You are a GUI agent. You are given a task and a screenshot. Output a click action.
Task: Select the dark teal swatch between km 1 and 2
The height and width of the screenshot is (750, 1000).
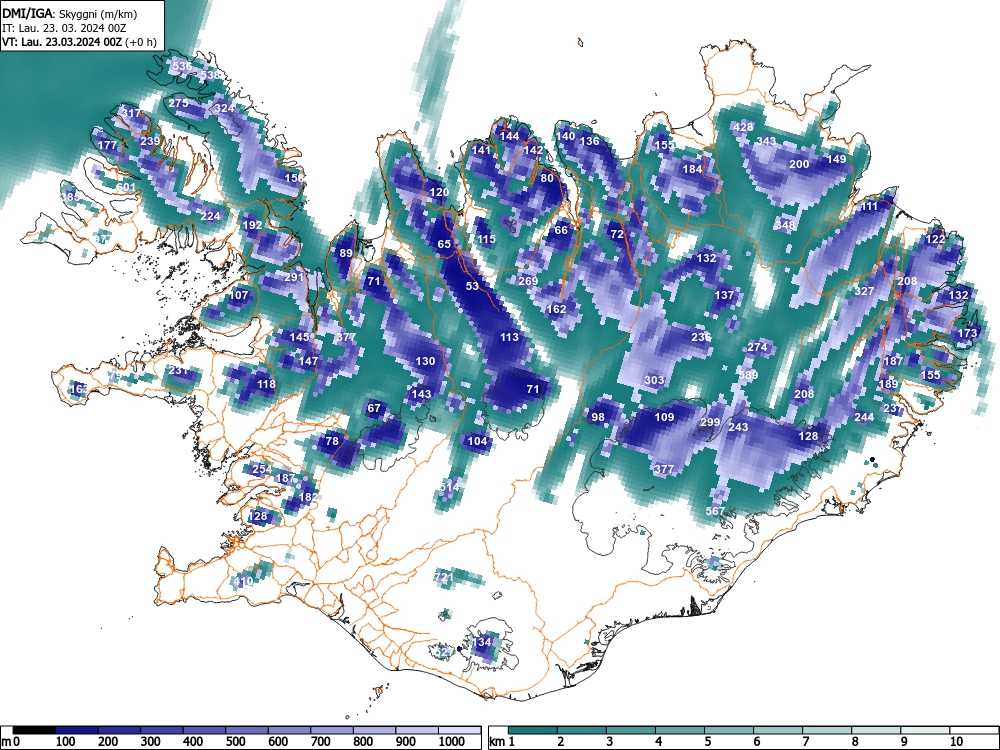click(x=533, y=730)
